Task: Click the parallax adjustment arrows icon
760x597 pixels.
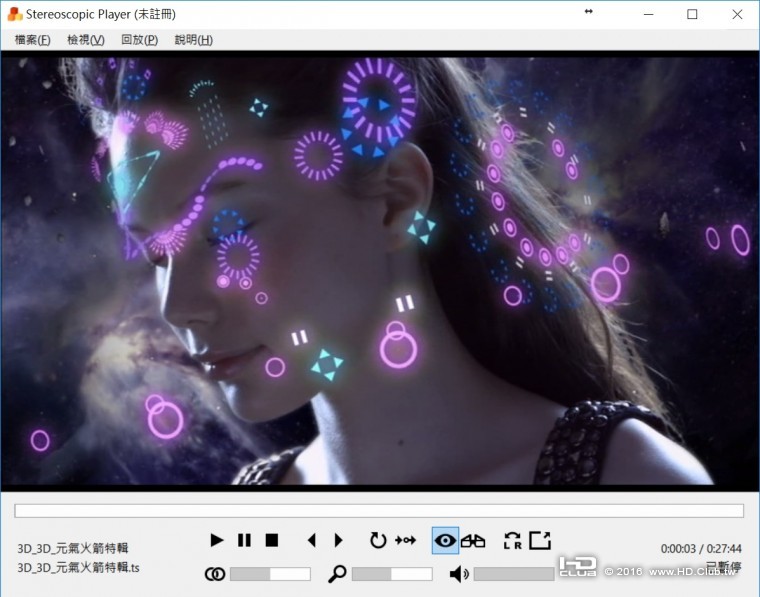Action: tap(406, 540)
